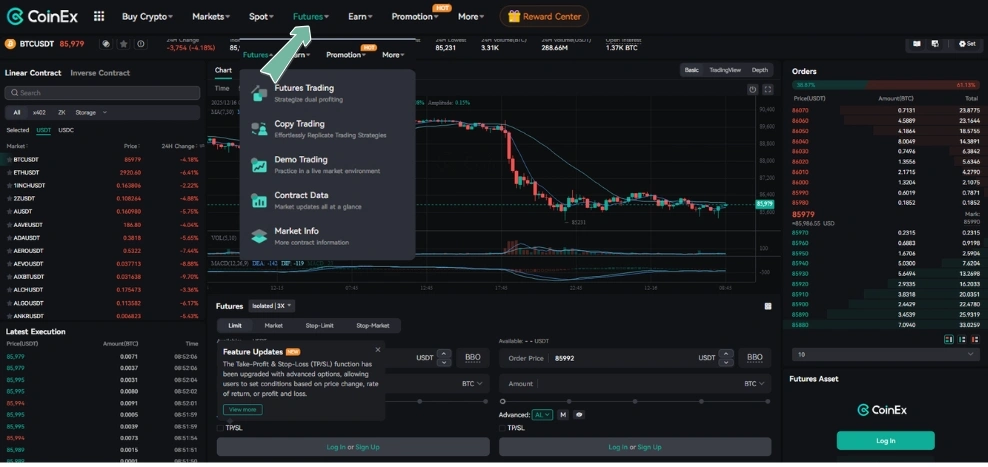Favorite BTCUSDT with the header star
988x467 pixels.
pos(124,43)
